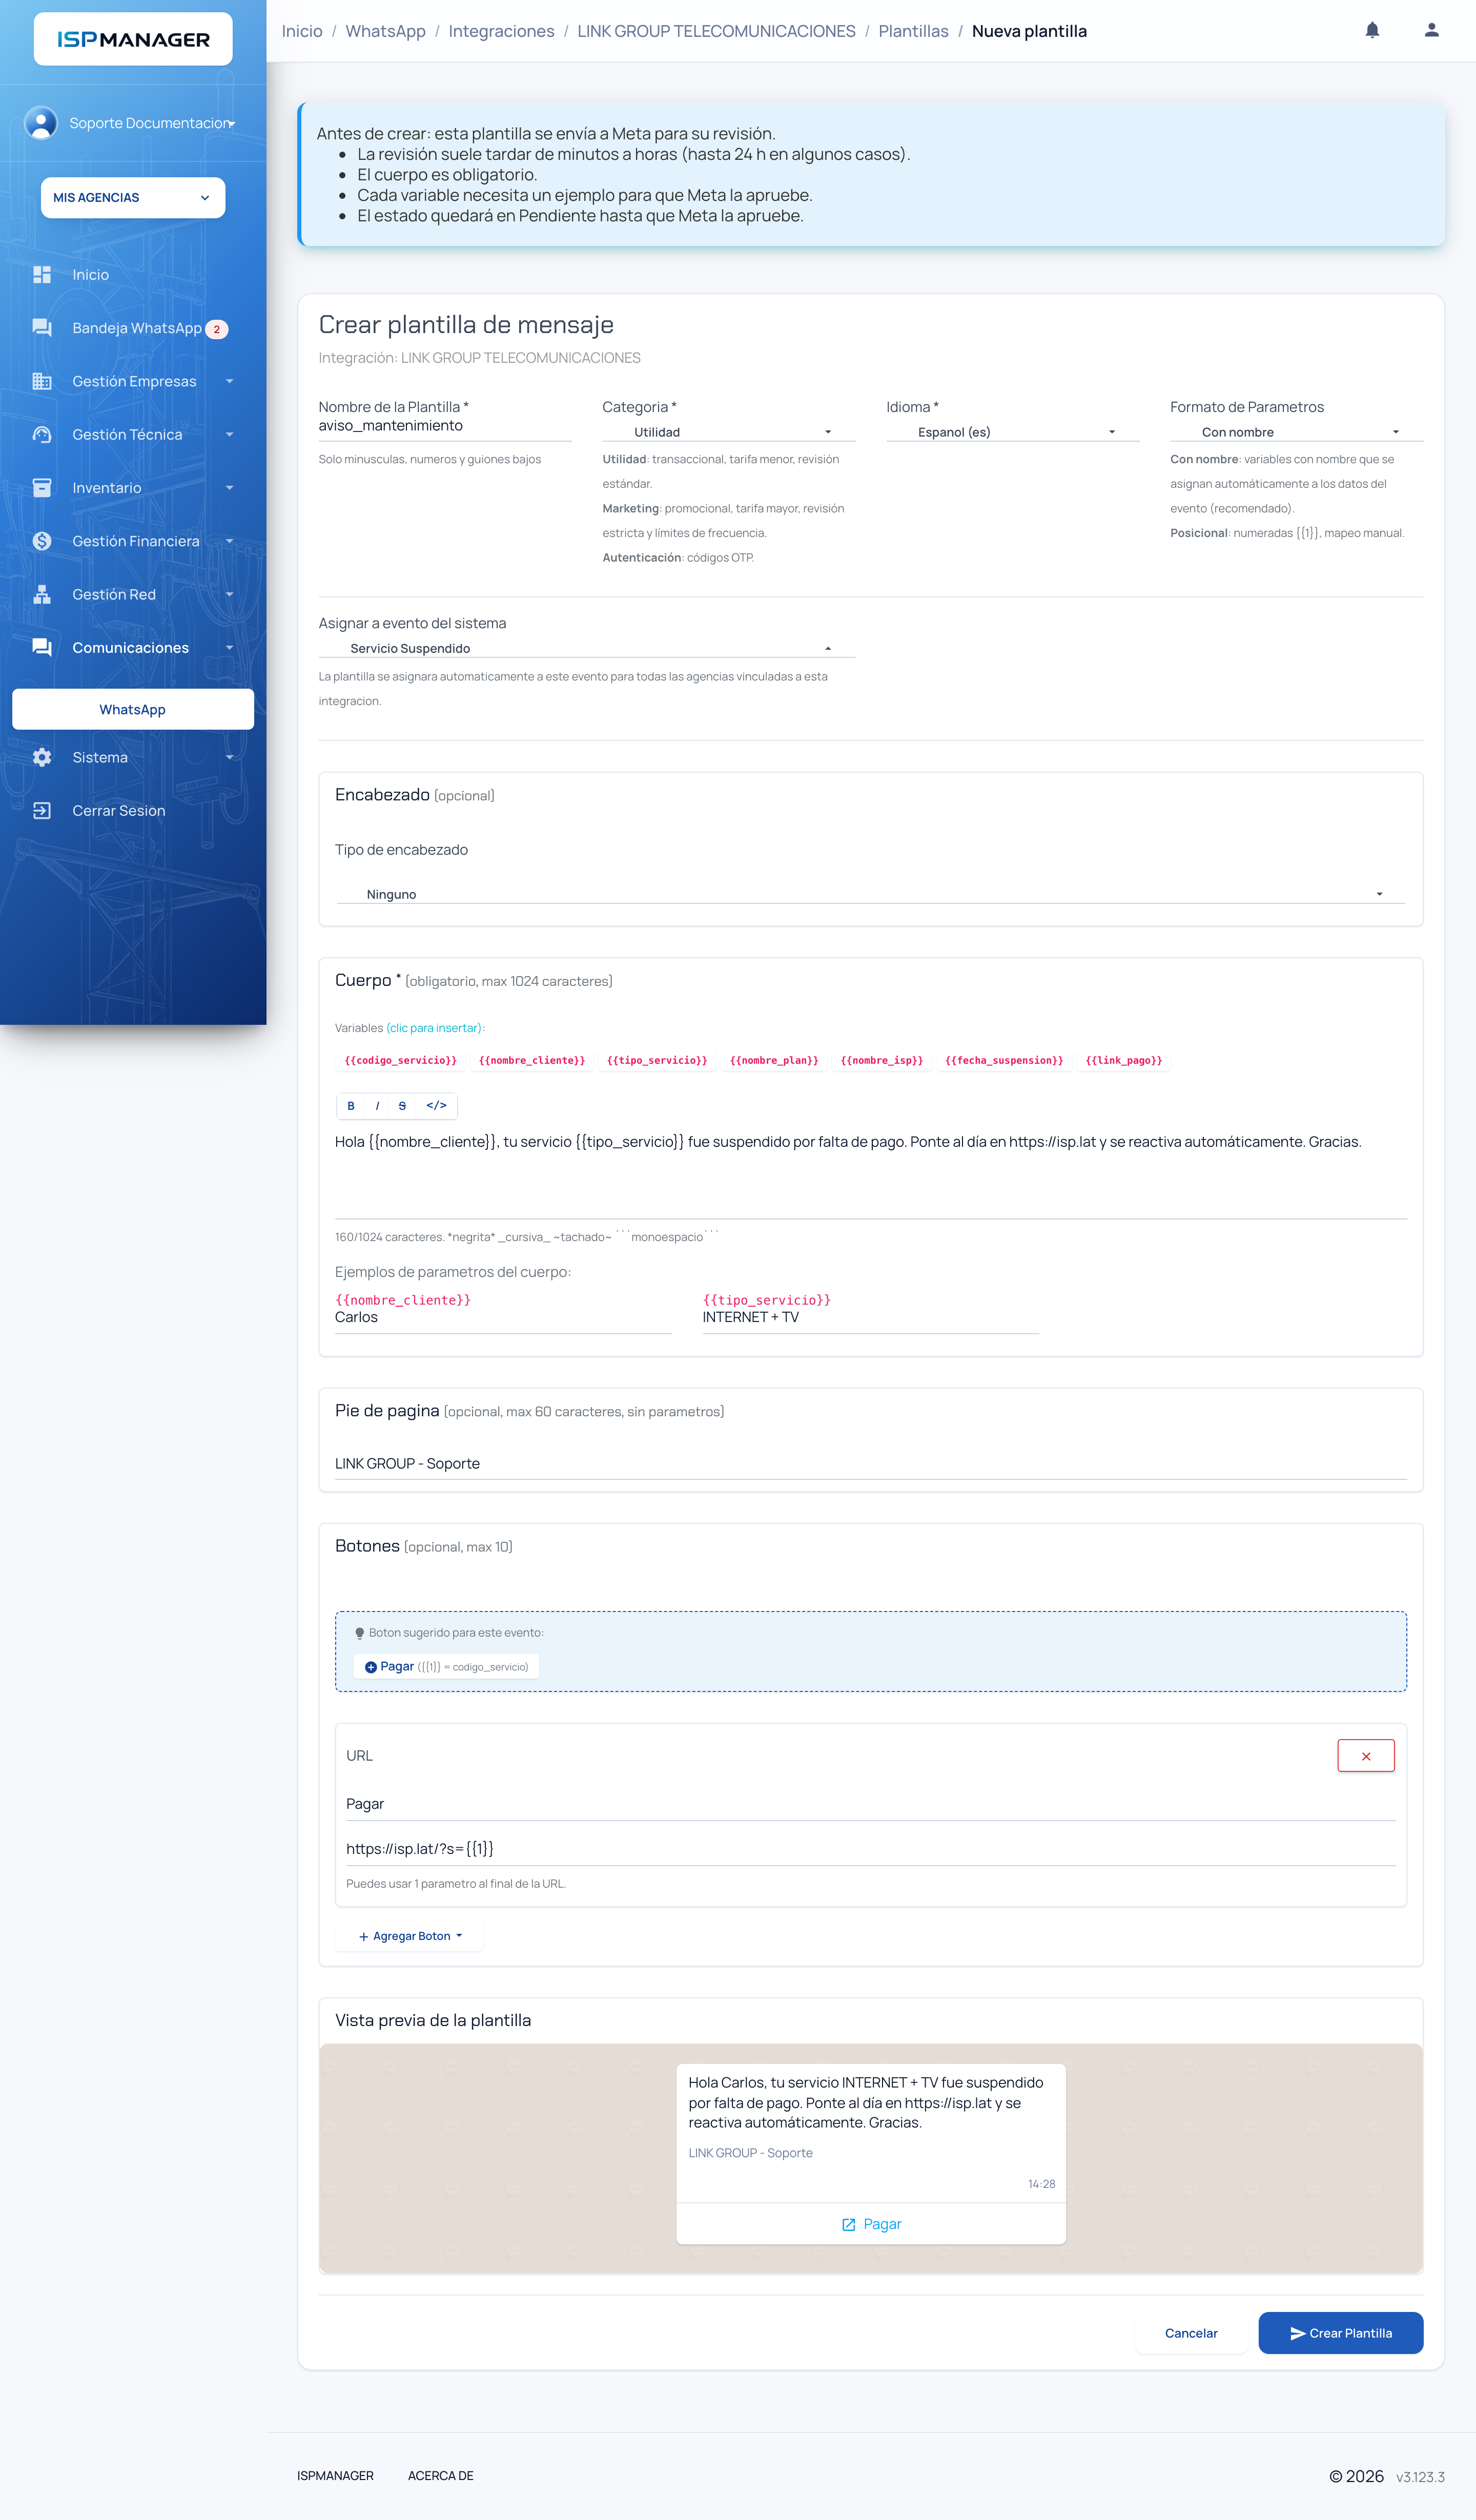Select the WhatsApp submenu item
Screen dimensions: 1476x2520
[x=133, y=709]
